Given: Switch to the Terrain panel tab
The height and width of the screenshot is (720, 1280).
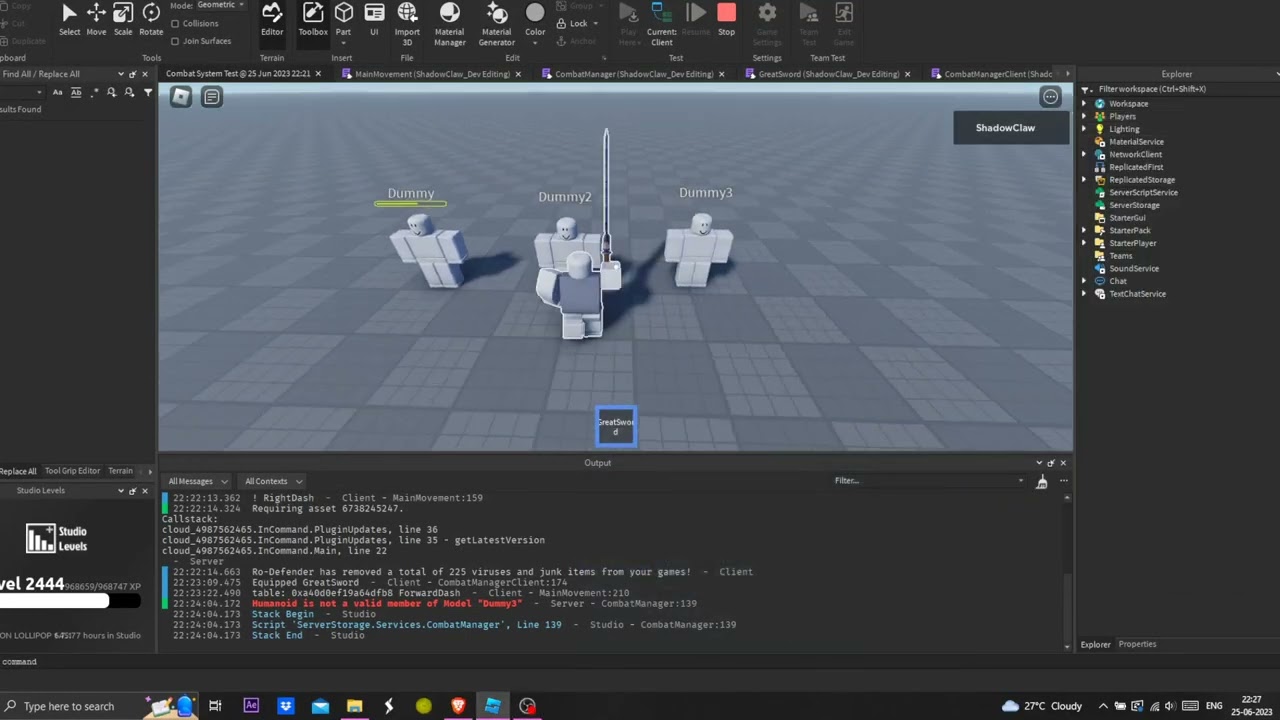Looking at the screenshot, I should click(x=120, y=471).
